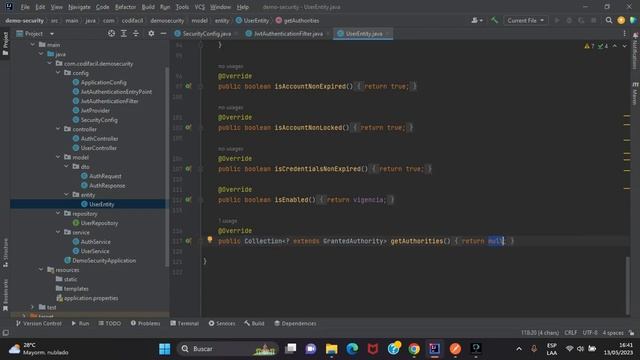Open the Current File run configuration dropdown
This screenshot has height=360, width=640.
[x=526, y=20]
